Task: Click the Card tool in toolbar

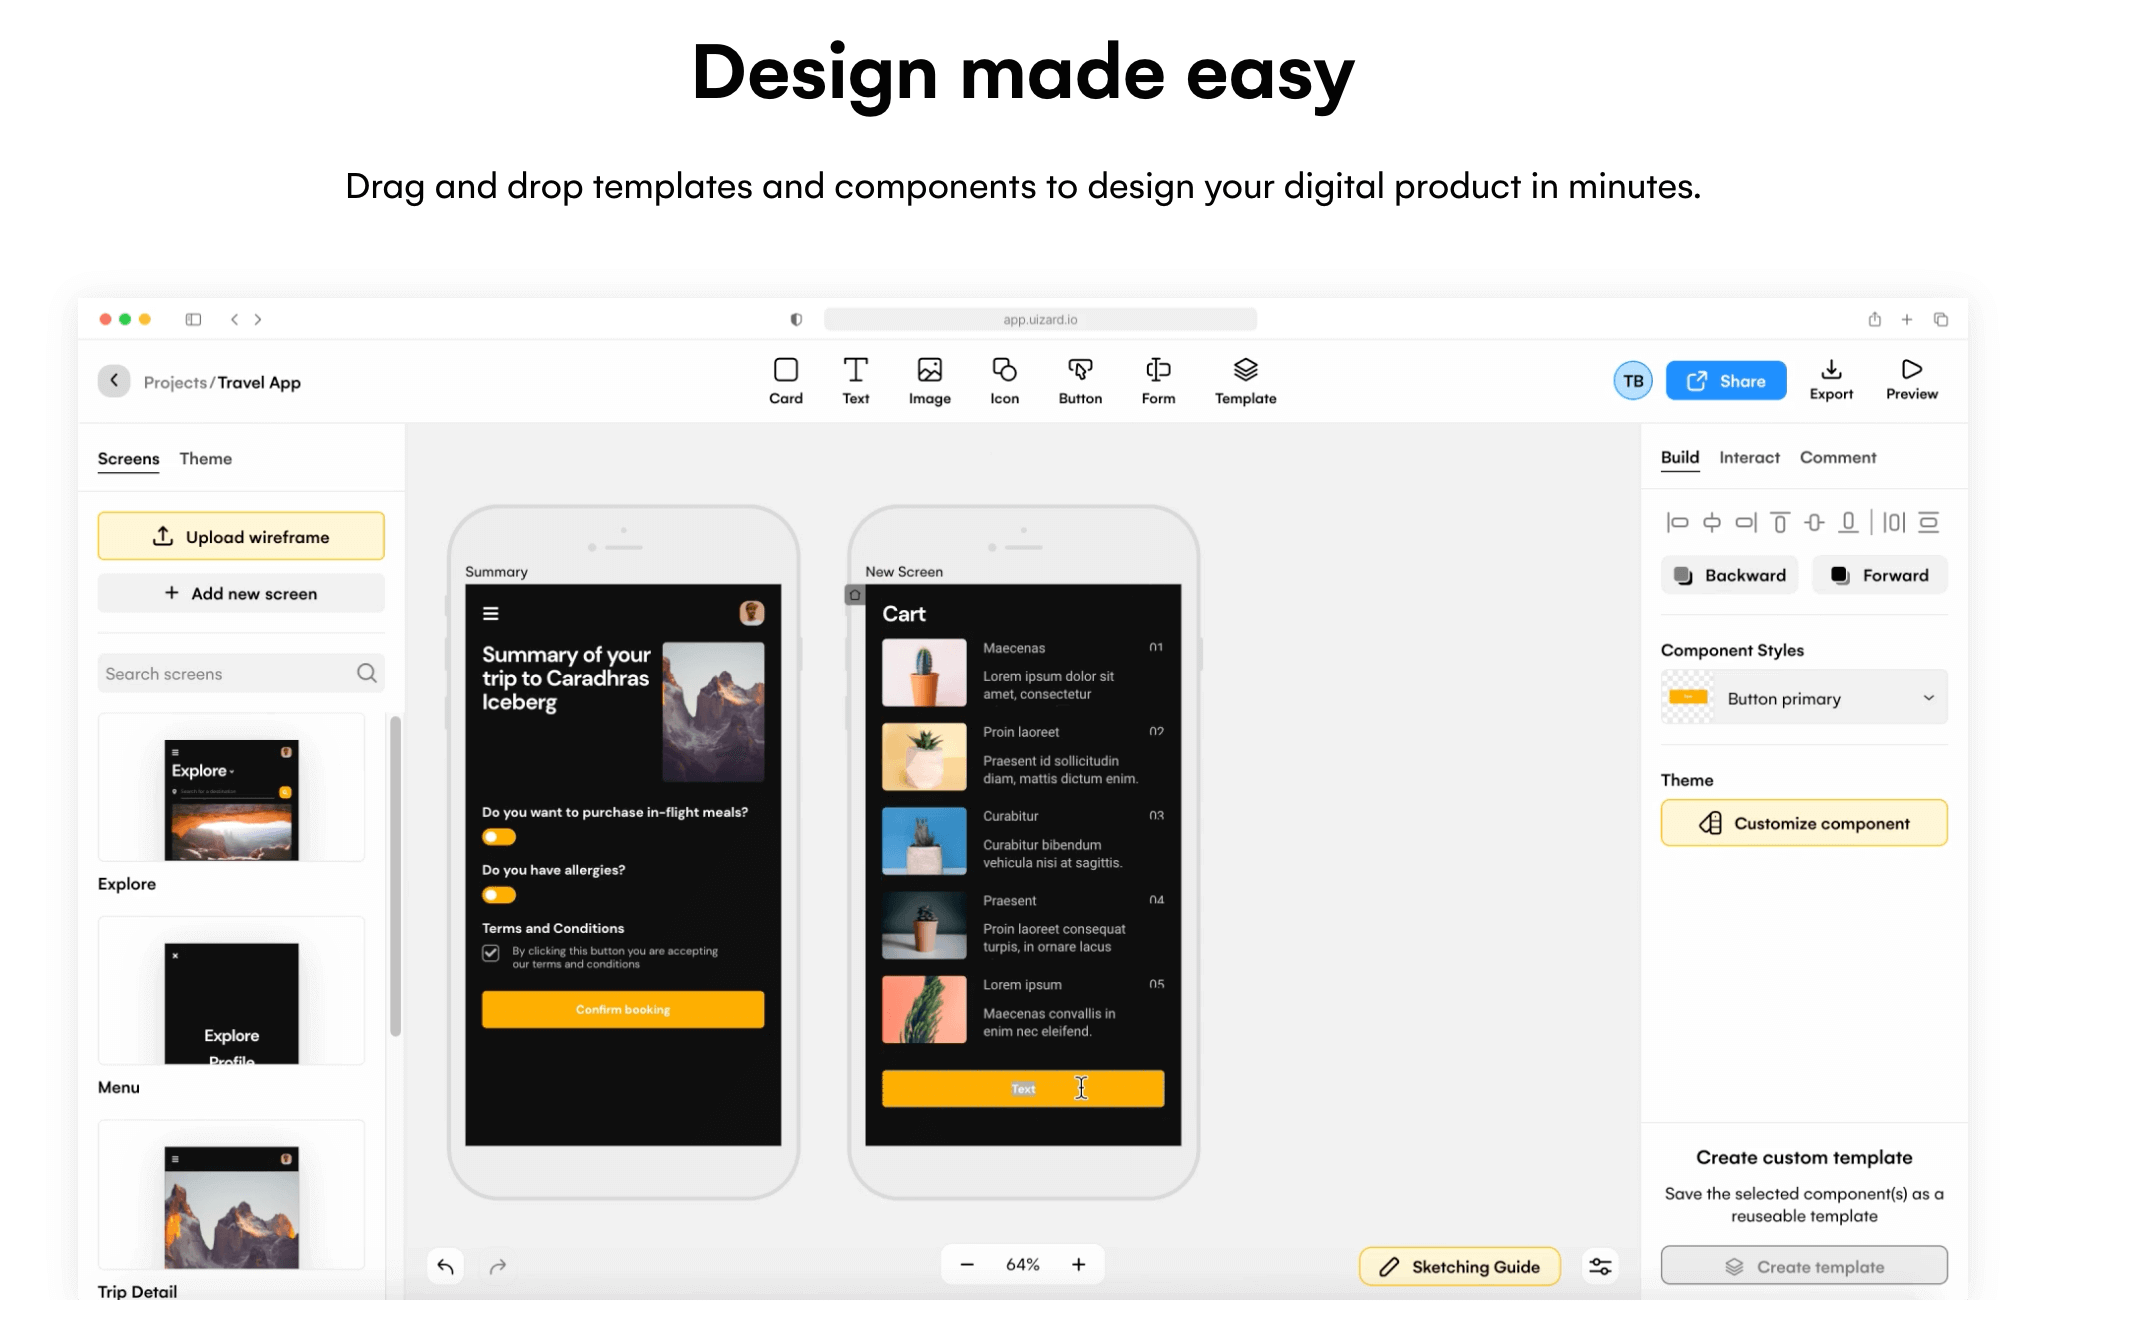Action: coord(783,381)
